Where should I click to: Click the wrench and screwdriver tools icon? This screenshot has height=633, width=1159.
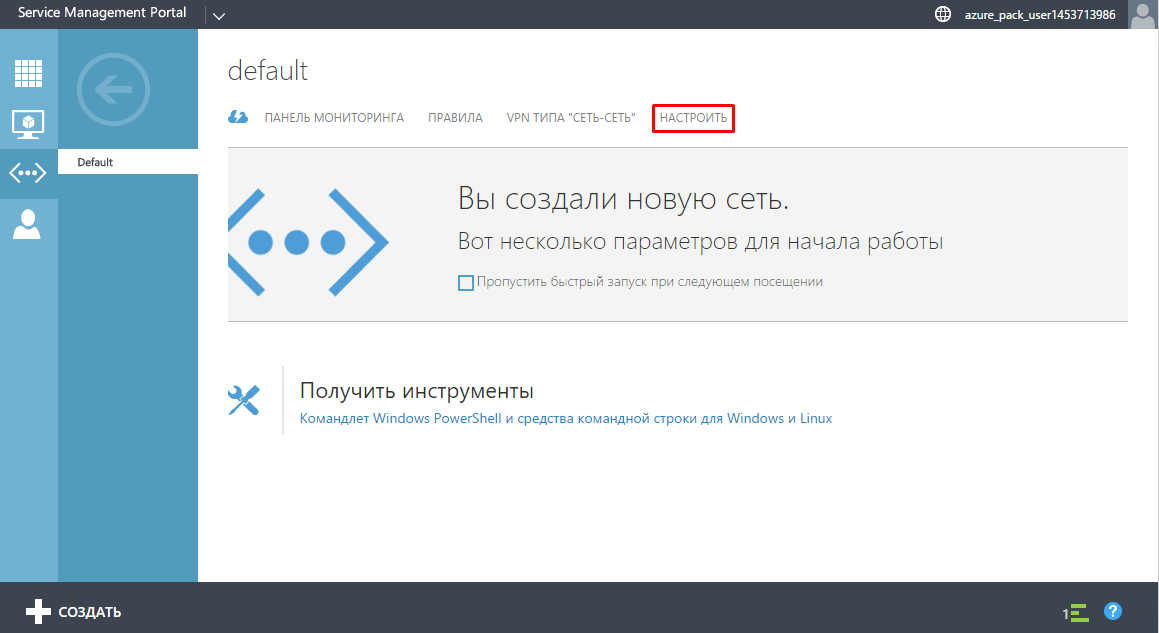tap(245, 400)
